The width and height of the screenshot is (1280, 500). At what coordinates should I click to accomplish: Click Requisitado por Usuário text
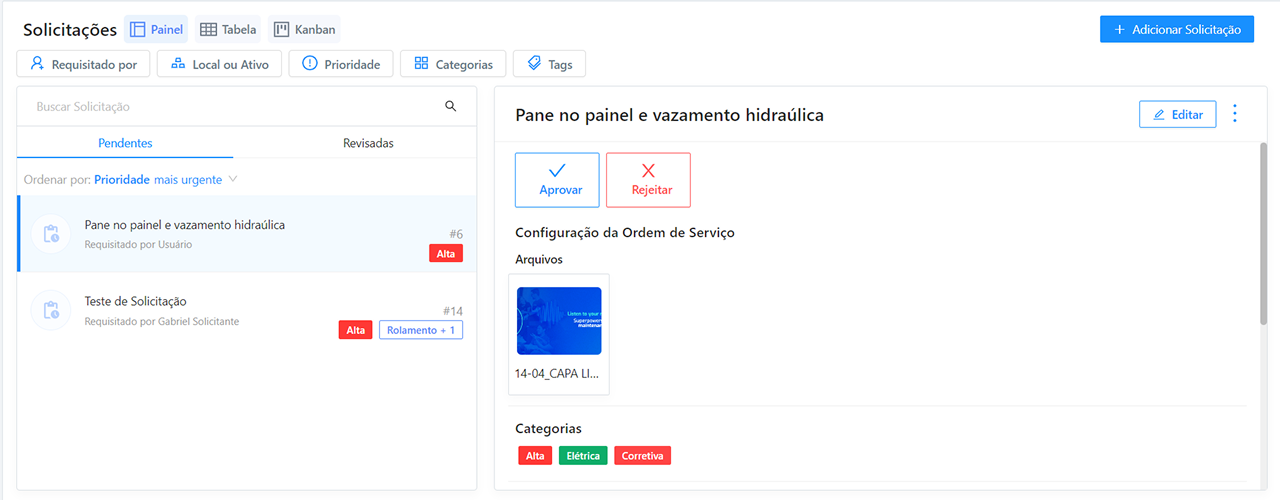138,244
